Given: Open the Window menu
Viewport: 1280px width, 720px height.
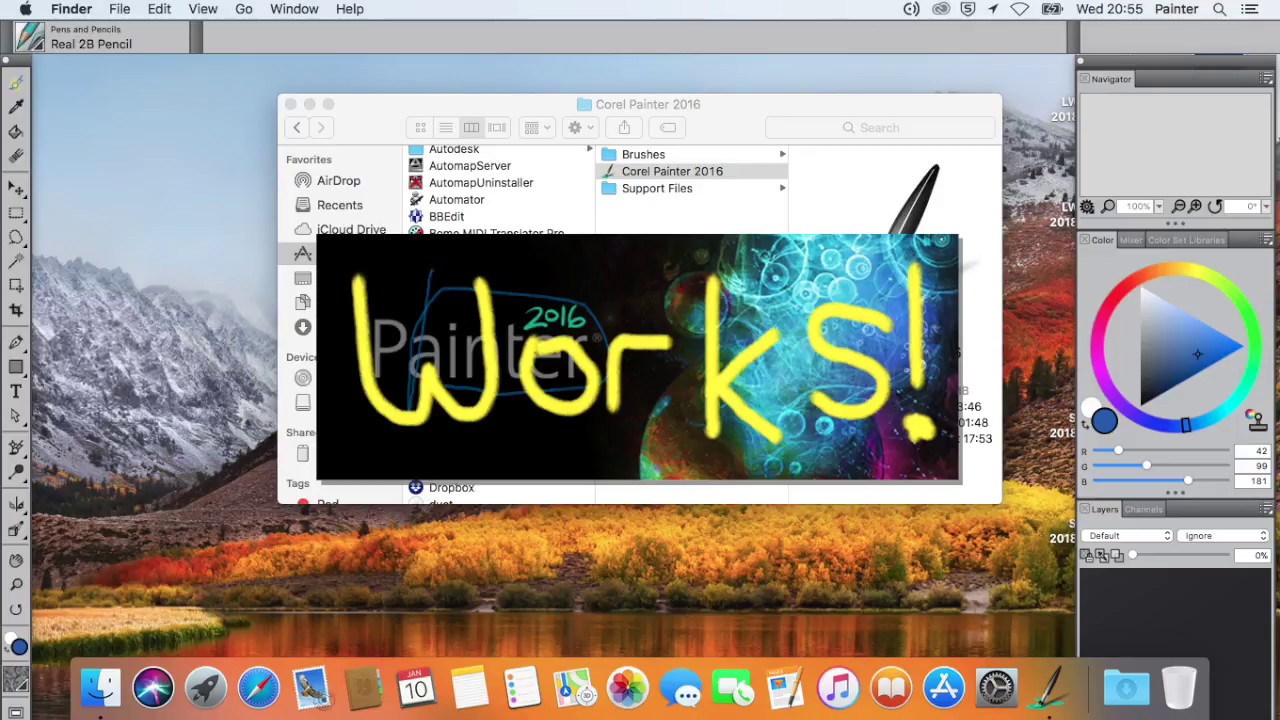Looking at the screenshot, I should click(294, 9).
